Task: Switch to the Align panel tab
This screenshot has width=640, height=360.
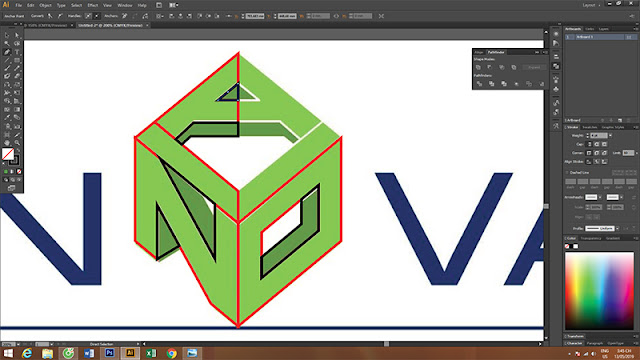Action: 479,52
